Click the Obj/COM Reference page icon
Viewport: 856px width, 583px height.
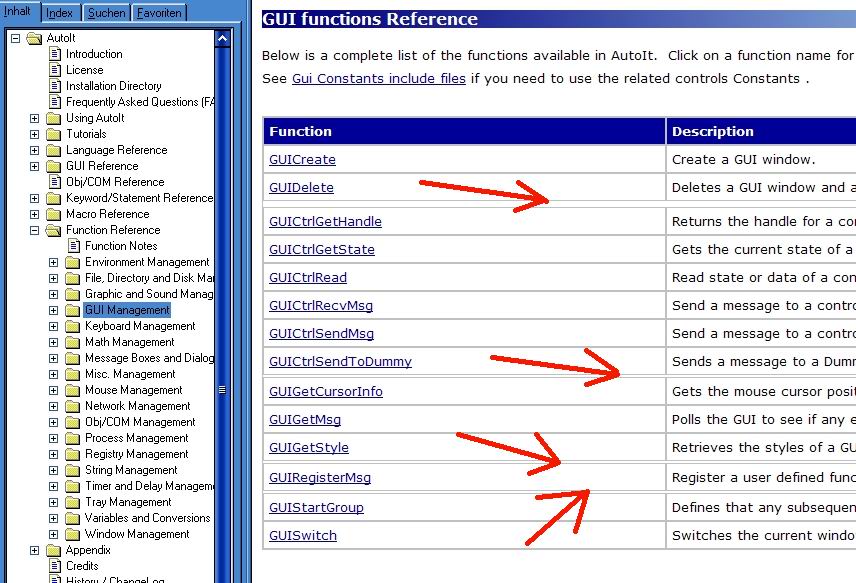[x=55, y=181]
